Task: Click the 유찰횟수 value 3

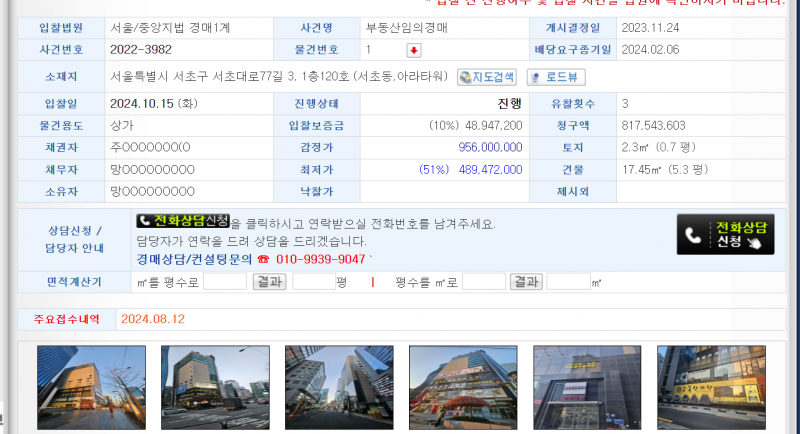Action: [625, 104]
